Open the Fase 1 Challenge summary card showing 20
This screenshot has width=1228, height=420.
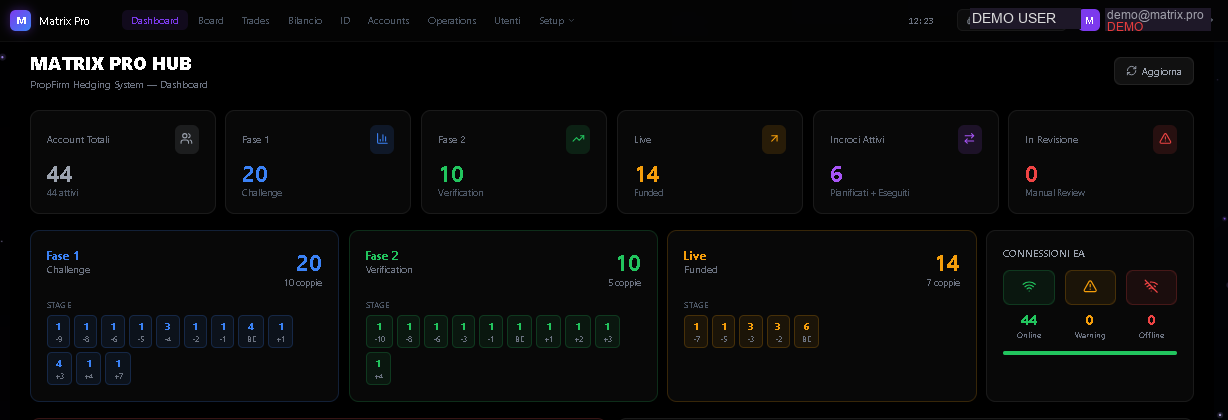(318, 162)
